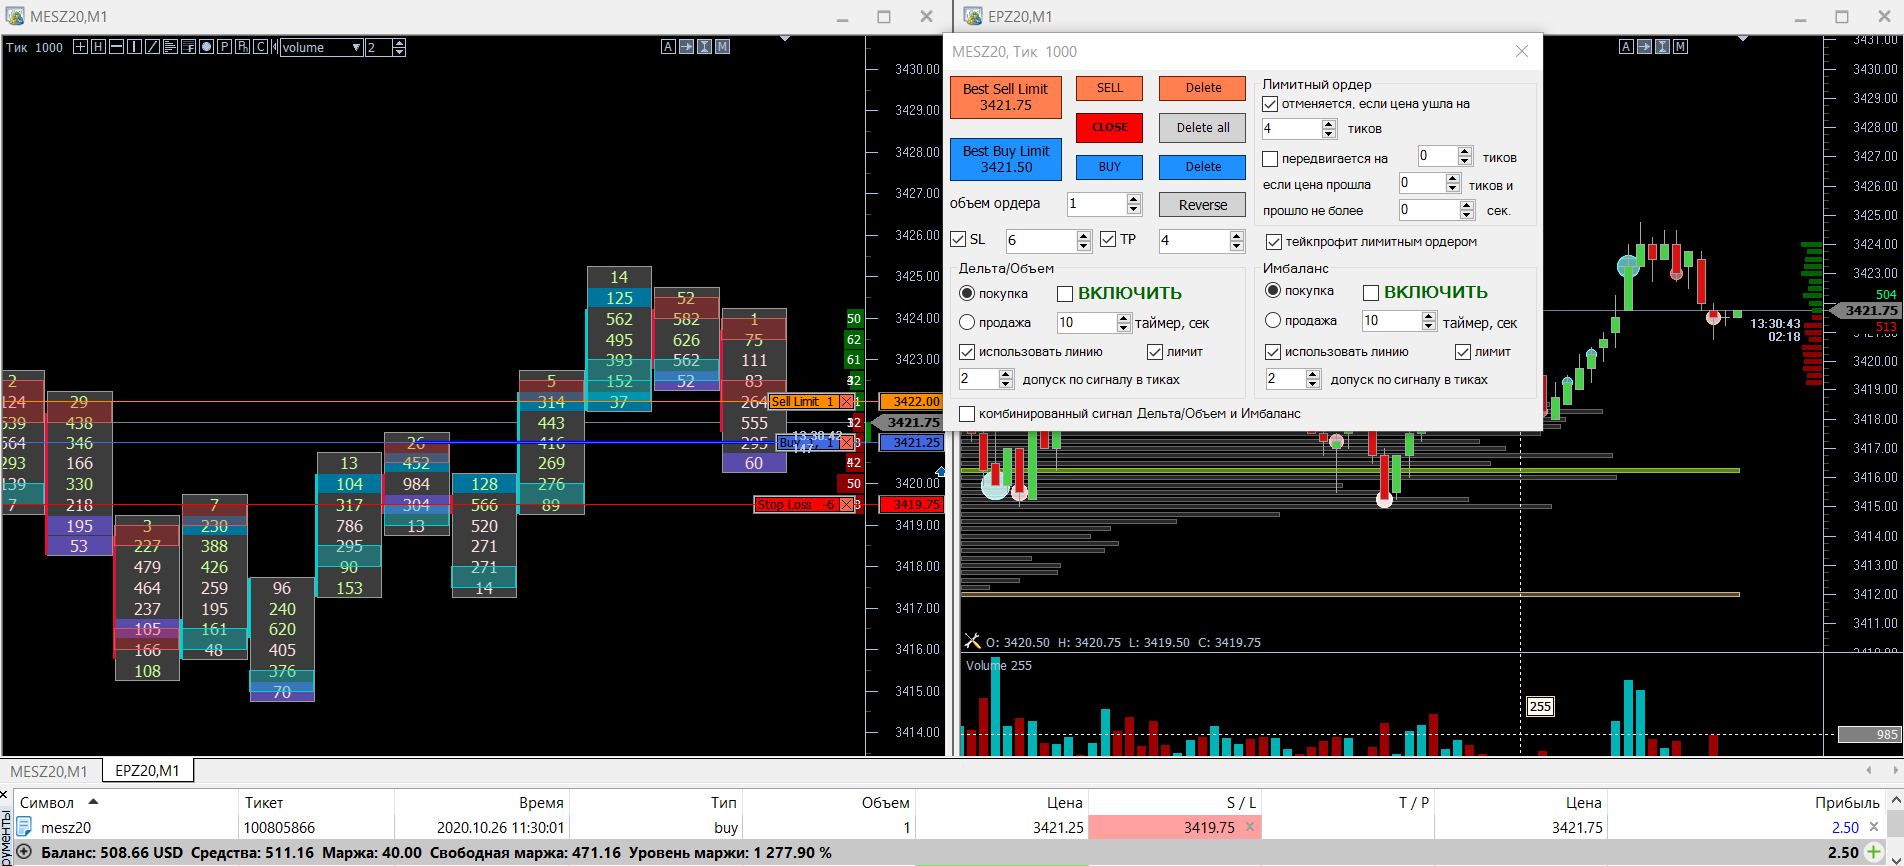Close the Buy position via its chart X
This screenshot has width=1904, height=866.
[x=846, y=442]
